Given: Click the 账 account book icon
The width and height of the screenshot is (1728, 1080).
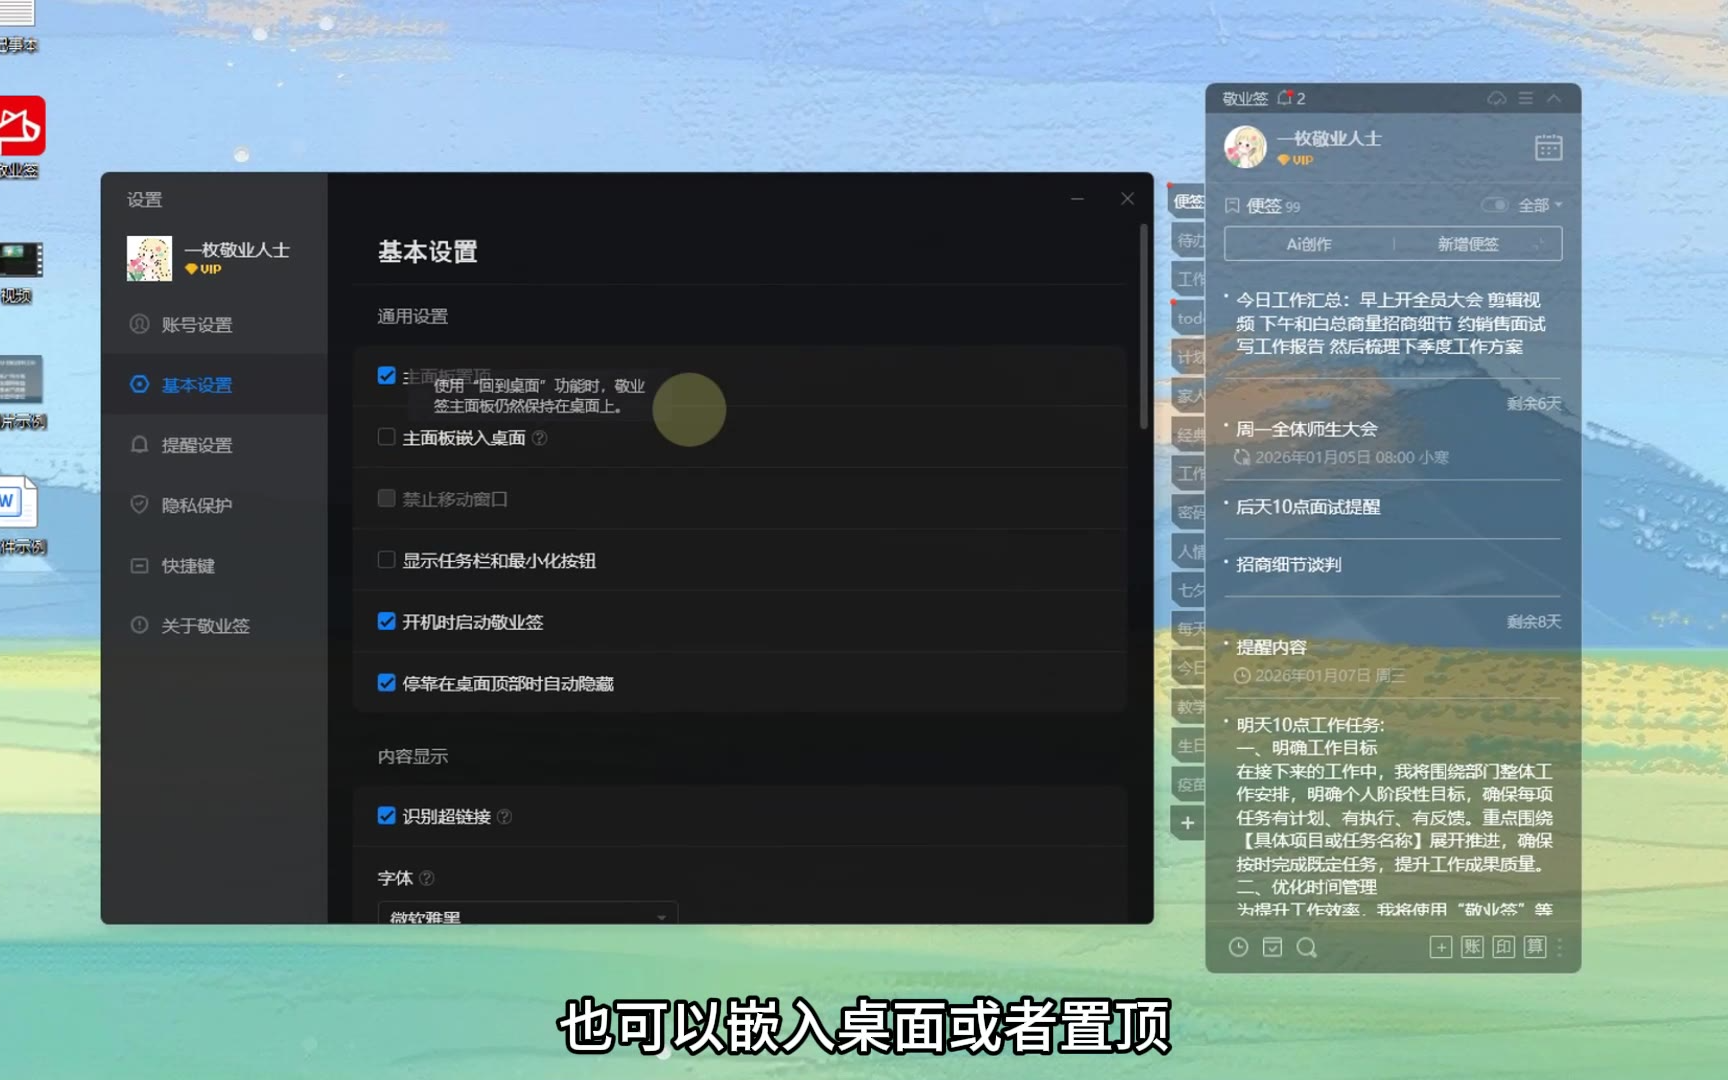Looking at the screenshot, I should click(x=1472, y=947).
